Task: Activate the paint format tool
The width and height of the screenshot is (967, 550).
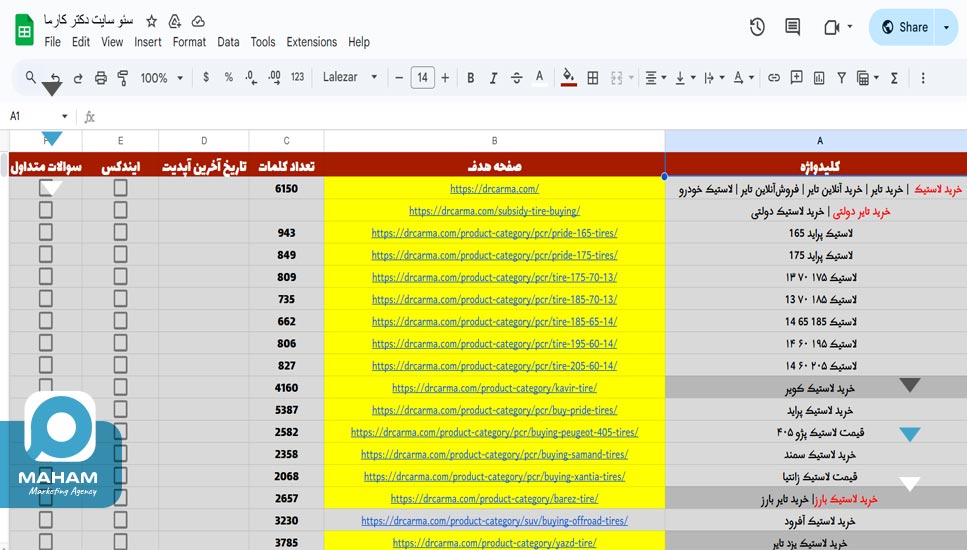Action: pos(123,78)
